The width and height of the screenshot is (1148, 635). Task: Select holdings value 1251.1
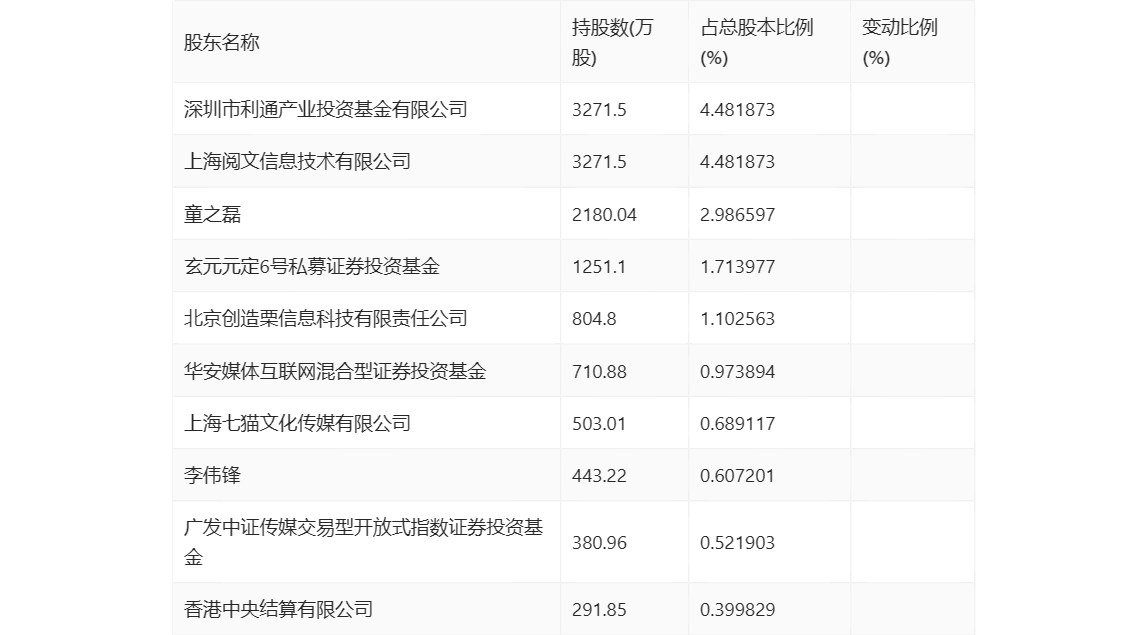pos(599,266)
